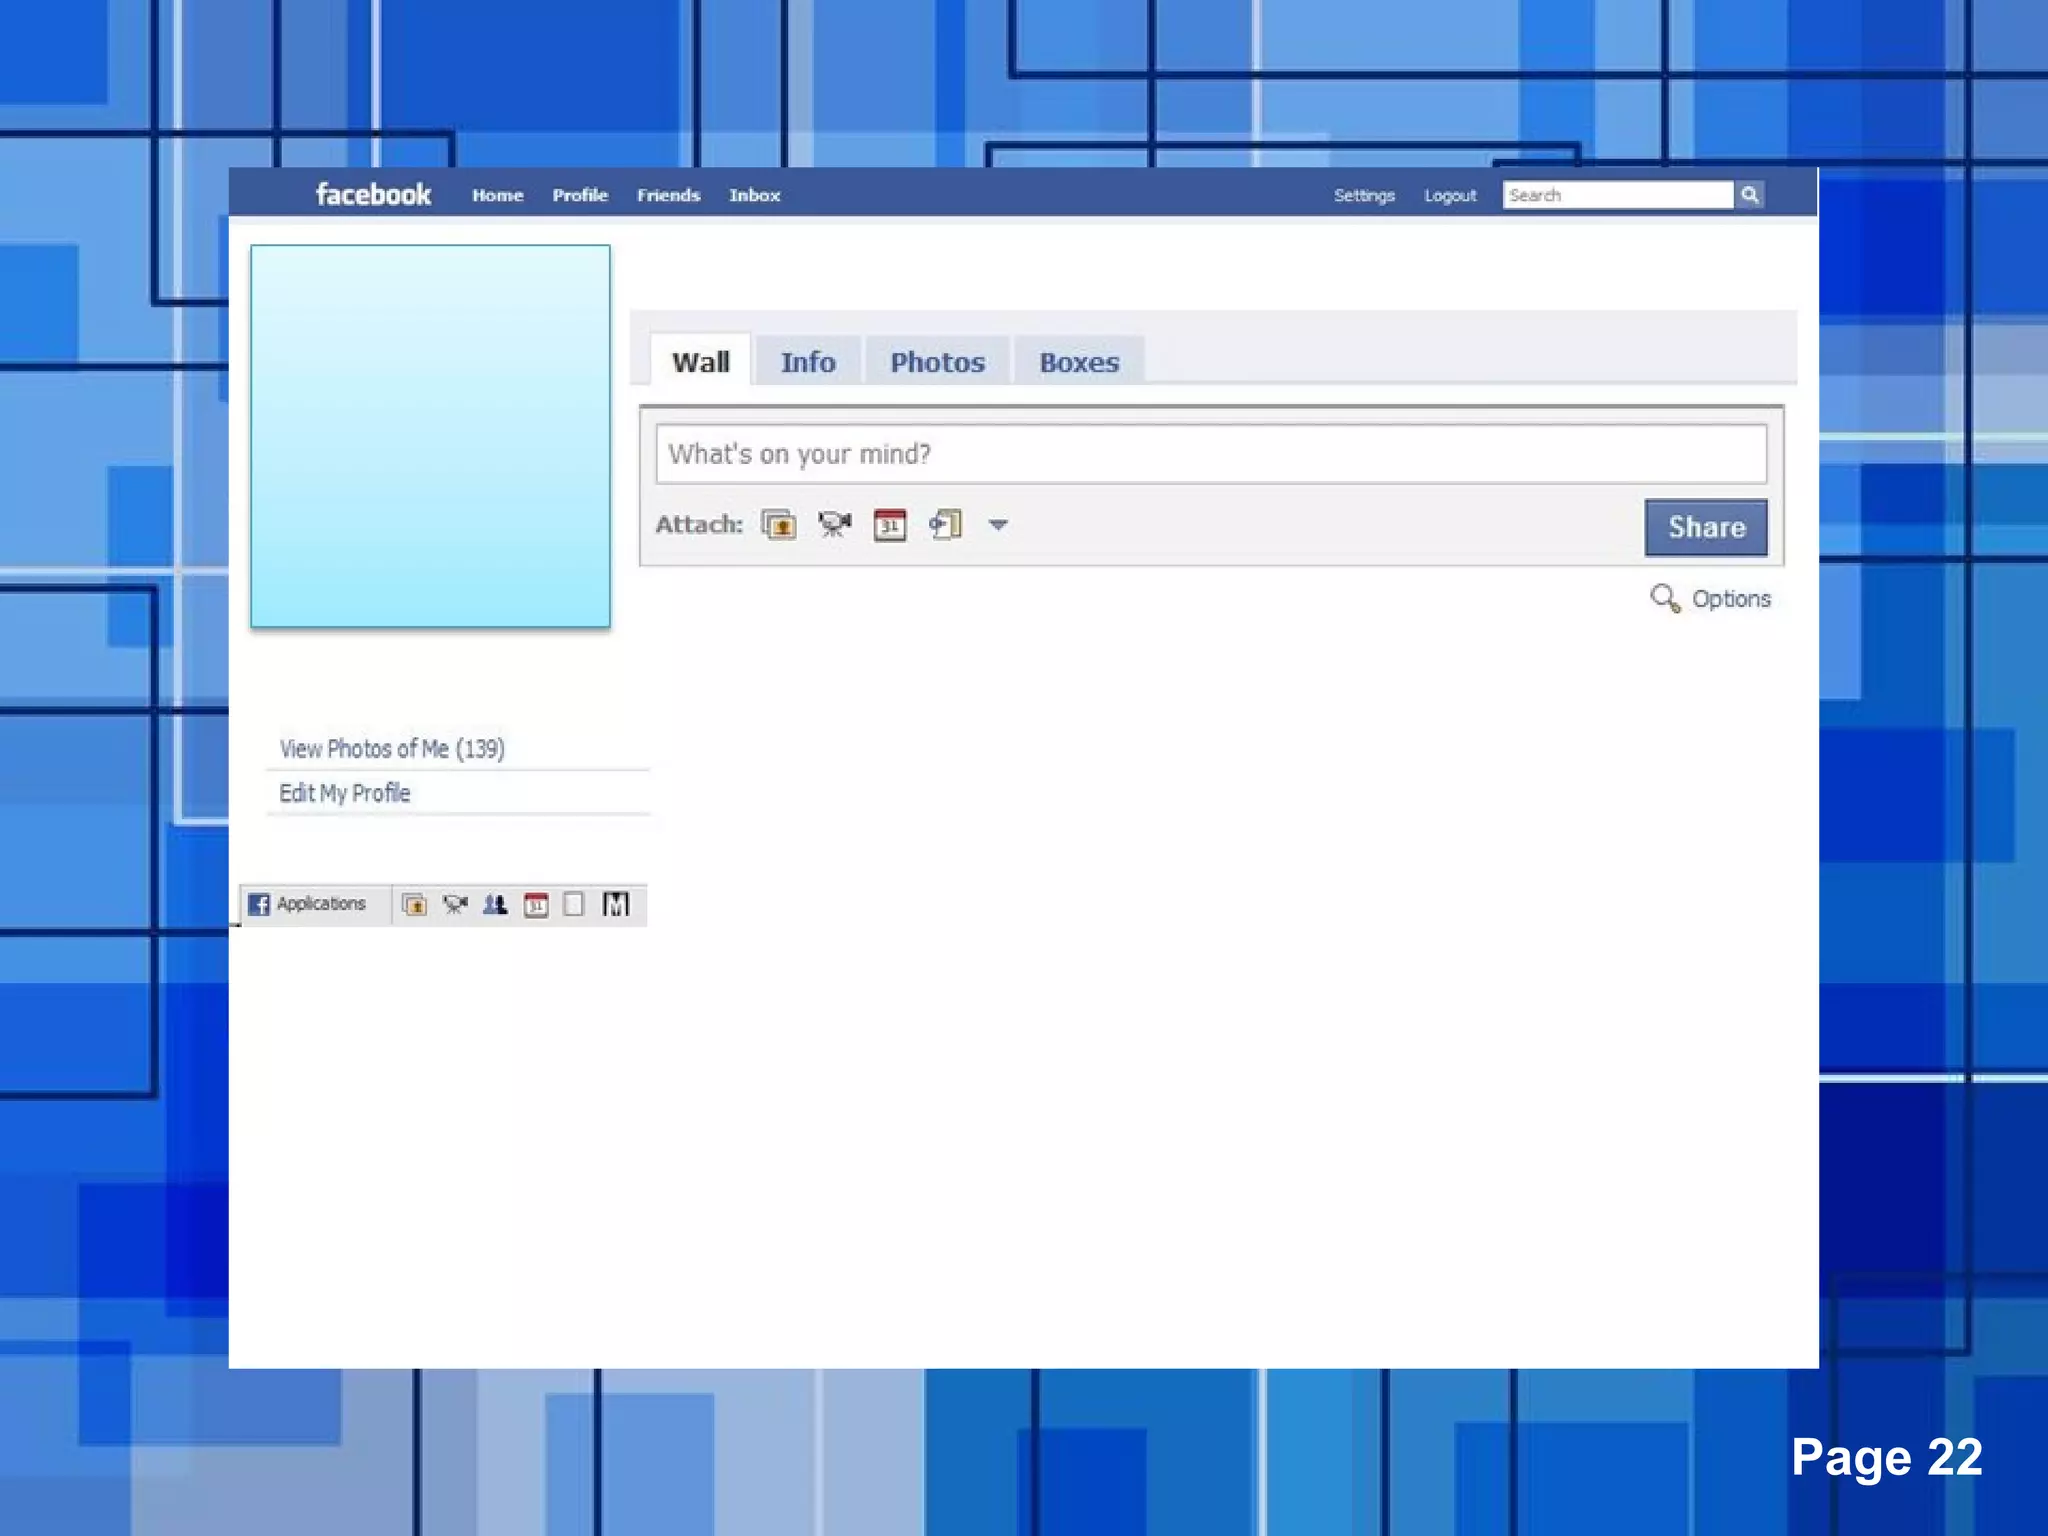2048x1536 pixels.
Task: Open View Photos of Me link
Action: [392, 749]
